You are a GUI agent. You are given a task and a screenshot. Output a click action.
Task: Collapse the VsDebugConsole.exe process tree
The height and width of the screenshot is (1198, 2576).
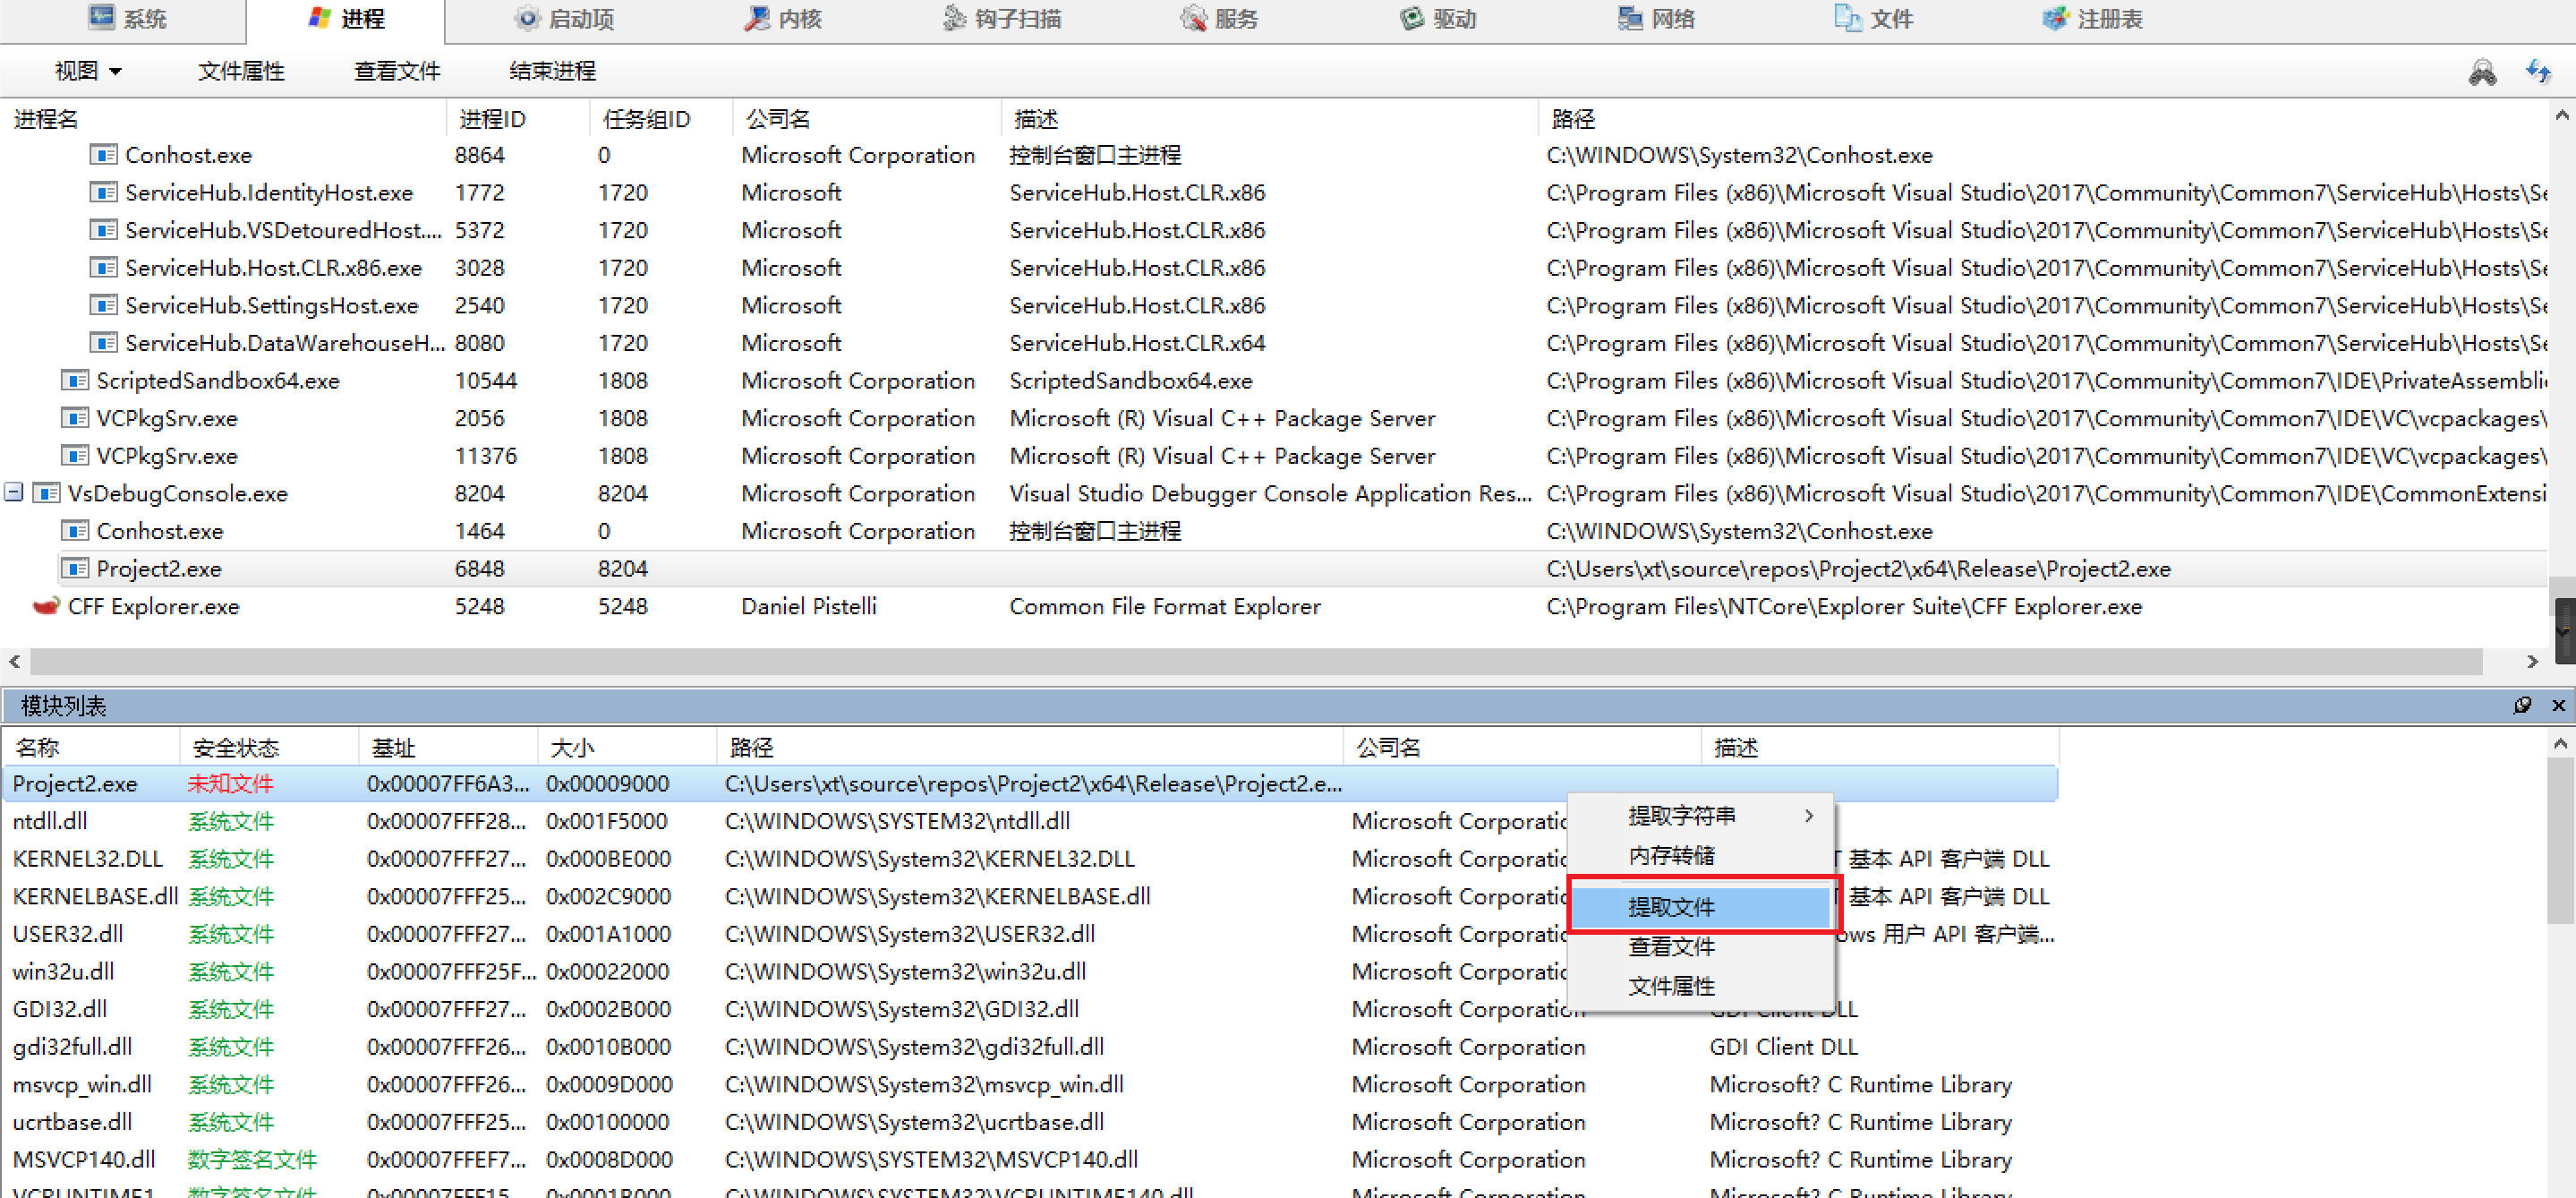point(14,492)
